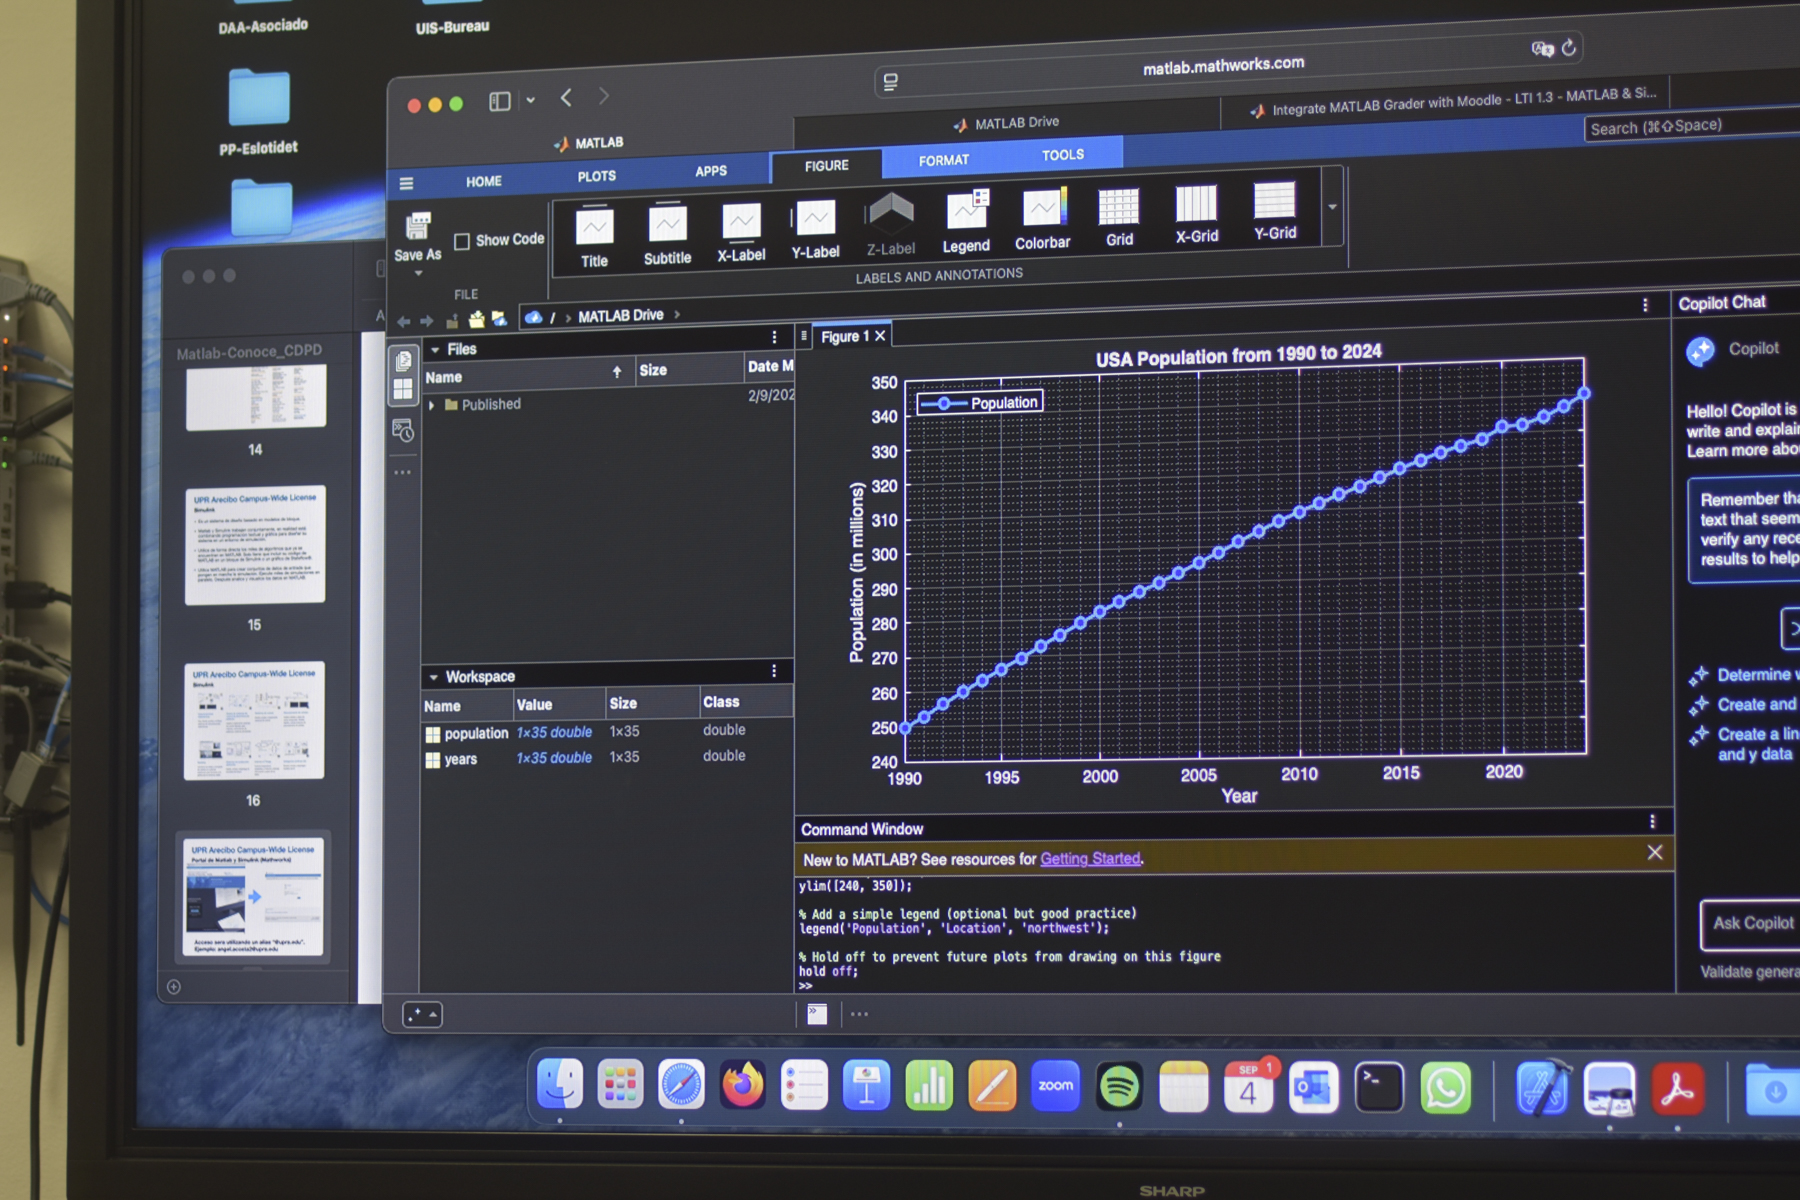Dismiss the New to MATLAB banner

[1654, 852]
